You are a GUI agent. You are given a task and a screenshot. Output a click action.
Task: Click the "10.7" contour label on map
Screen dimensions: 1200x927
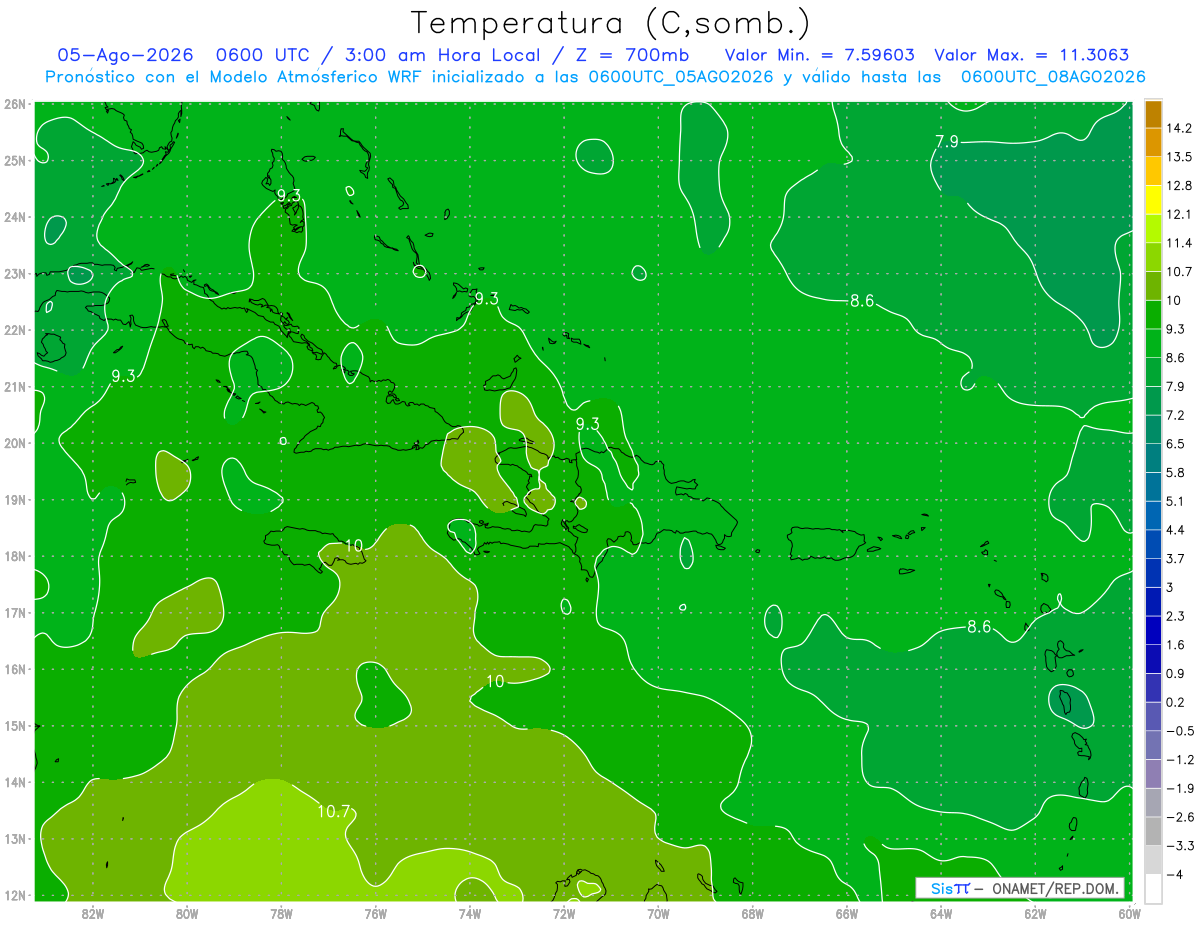tap(334, 812)
